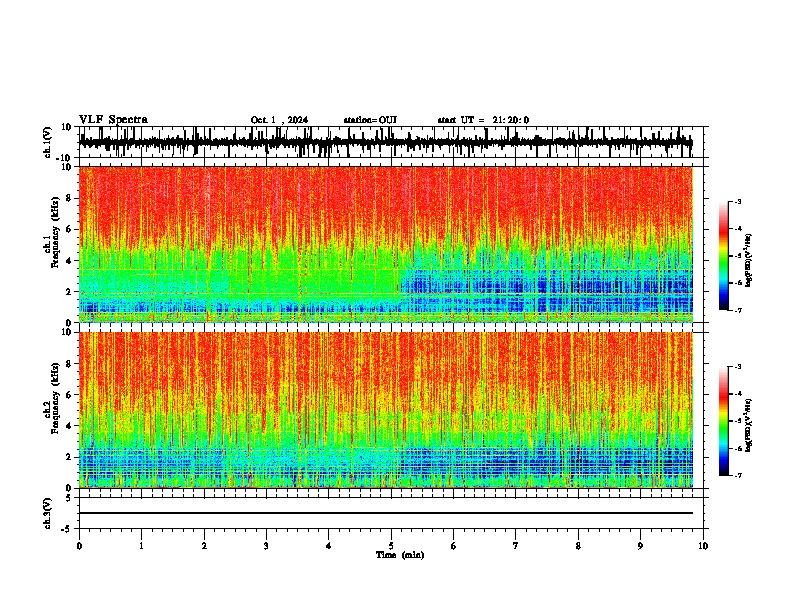Click the 'ch.1(V)' waveform axis label

(x=48, y=142)
